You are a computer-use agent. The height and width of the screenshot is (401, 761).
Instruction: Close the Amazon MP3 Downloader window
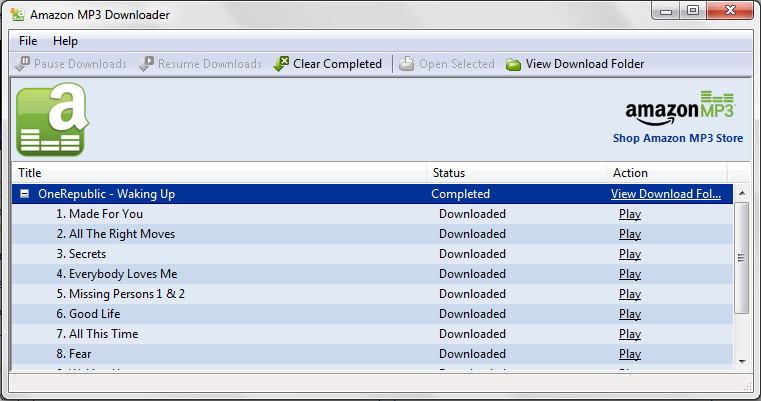730,11
